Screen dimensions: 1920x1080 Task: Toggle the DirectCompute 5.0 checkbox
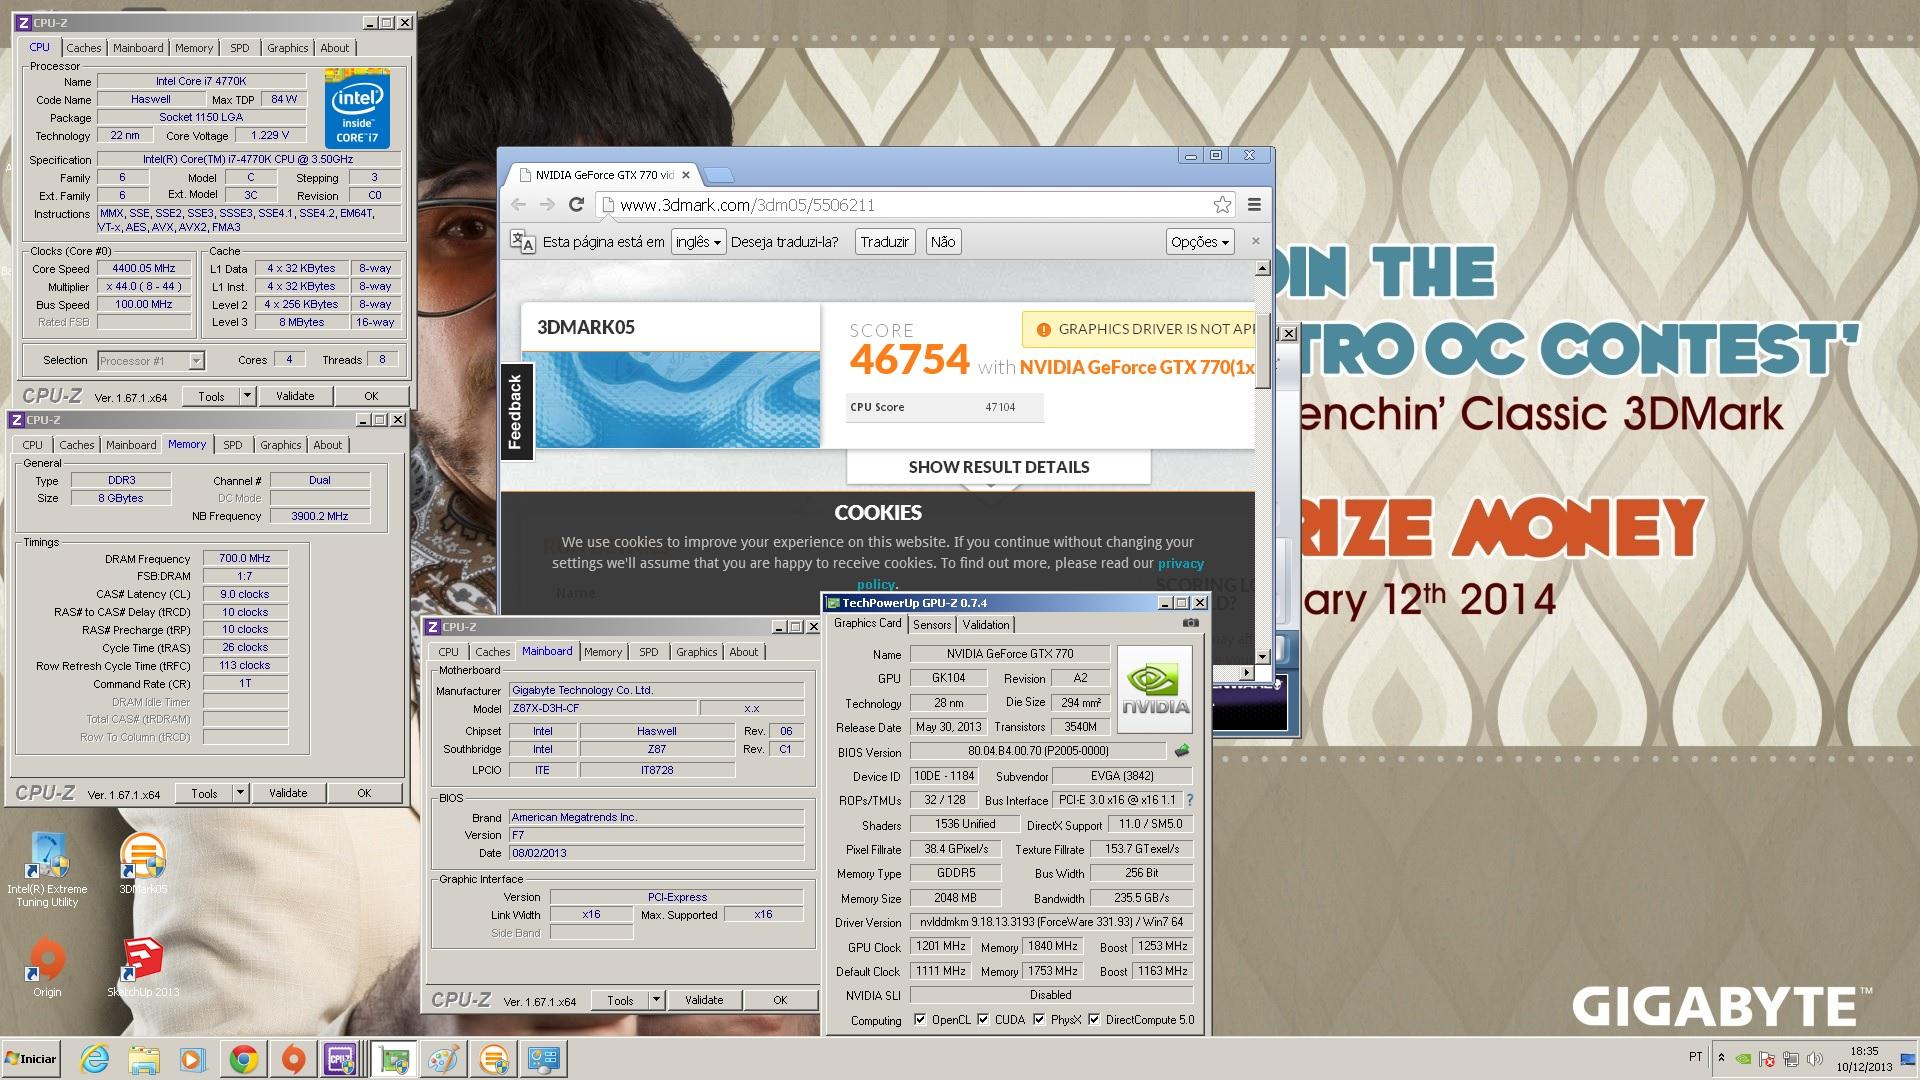pos(1095,1019)
